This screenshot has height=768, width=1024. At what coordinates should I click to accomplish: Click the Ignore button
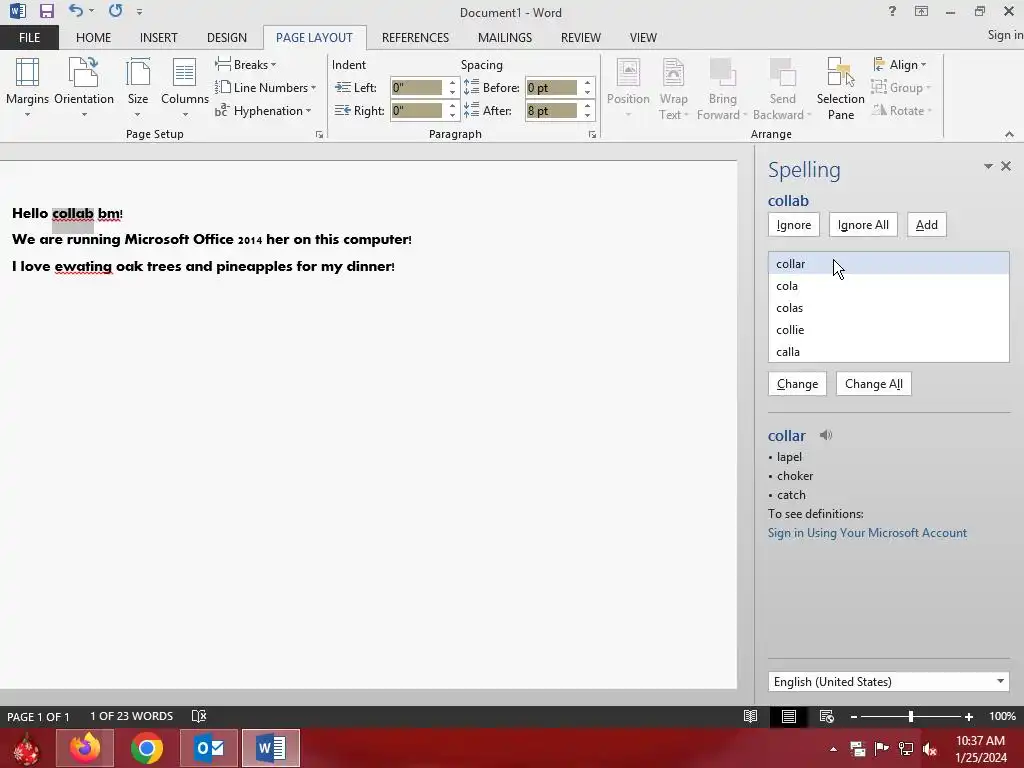point(793,225)
